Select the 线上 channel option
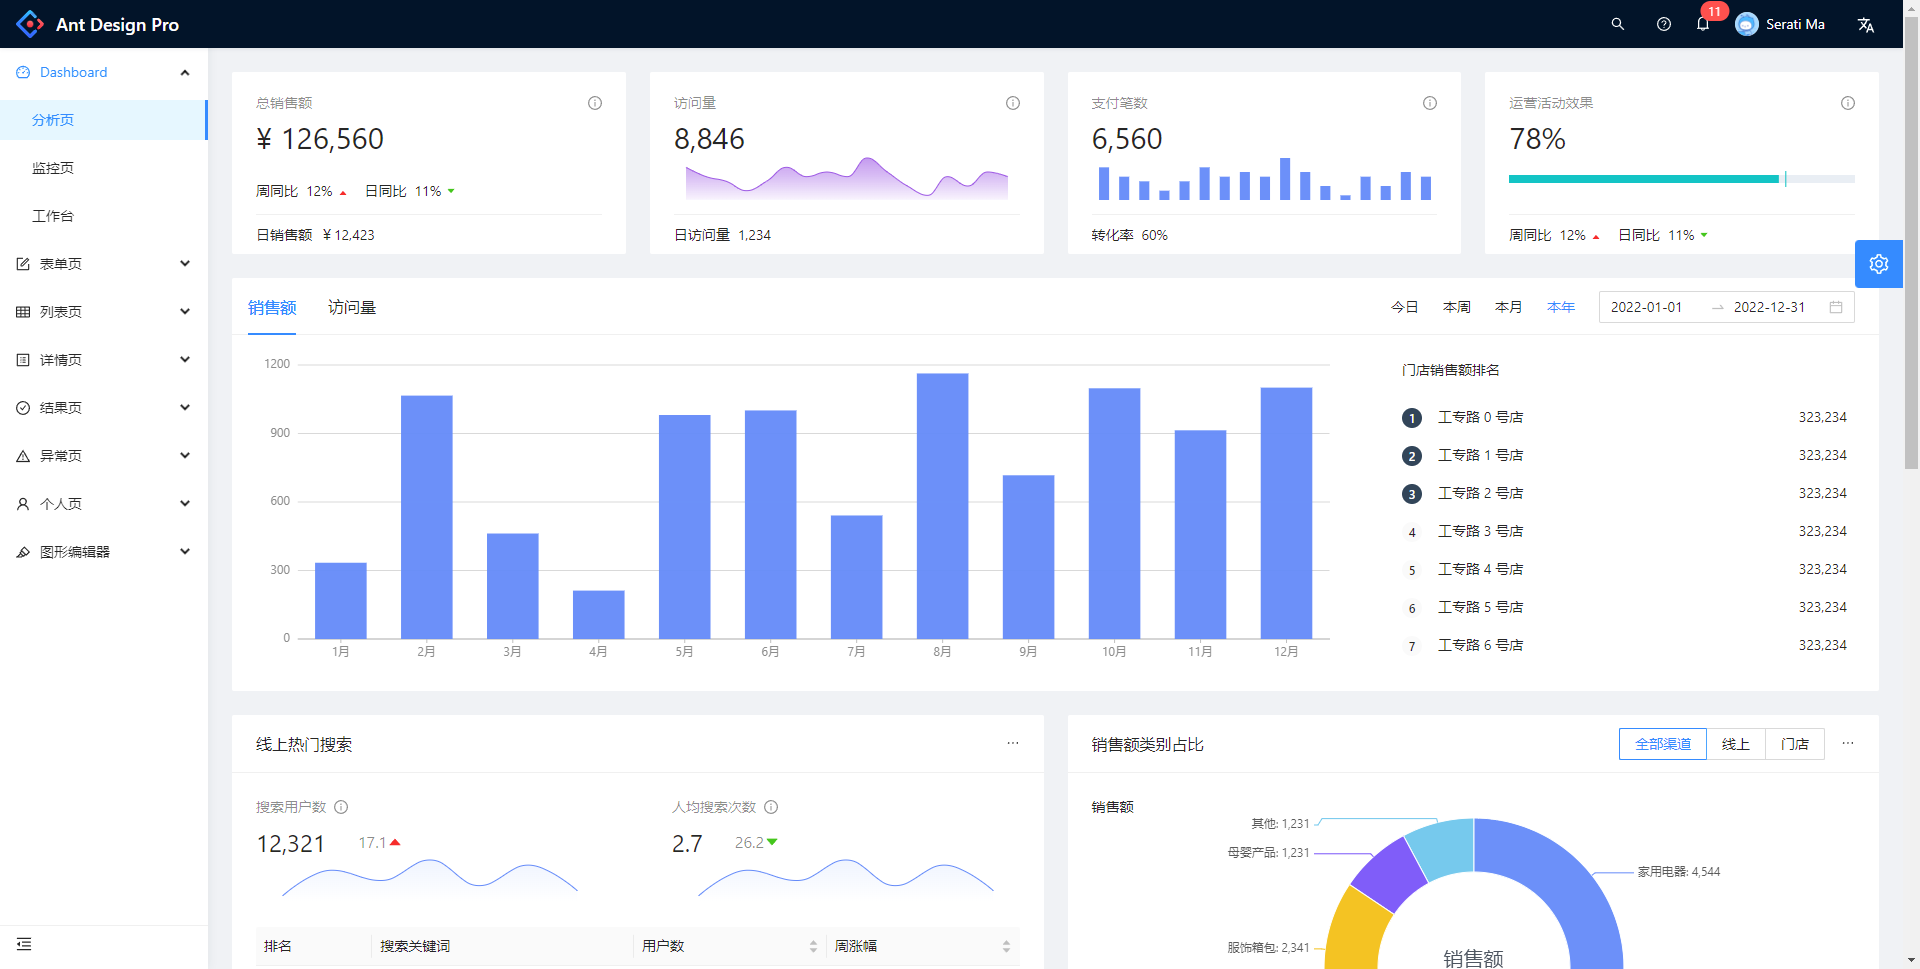The width and height of the screenshot is (1920, 969). point(1736,744)
